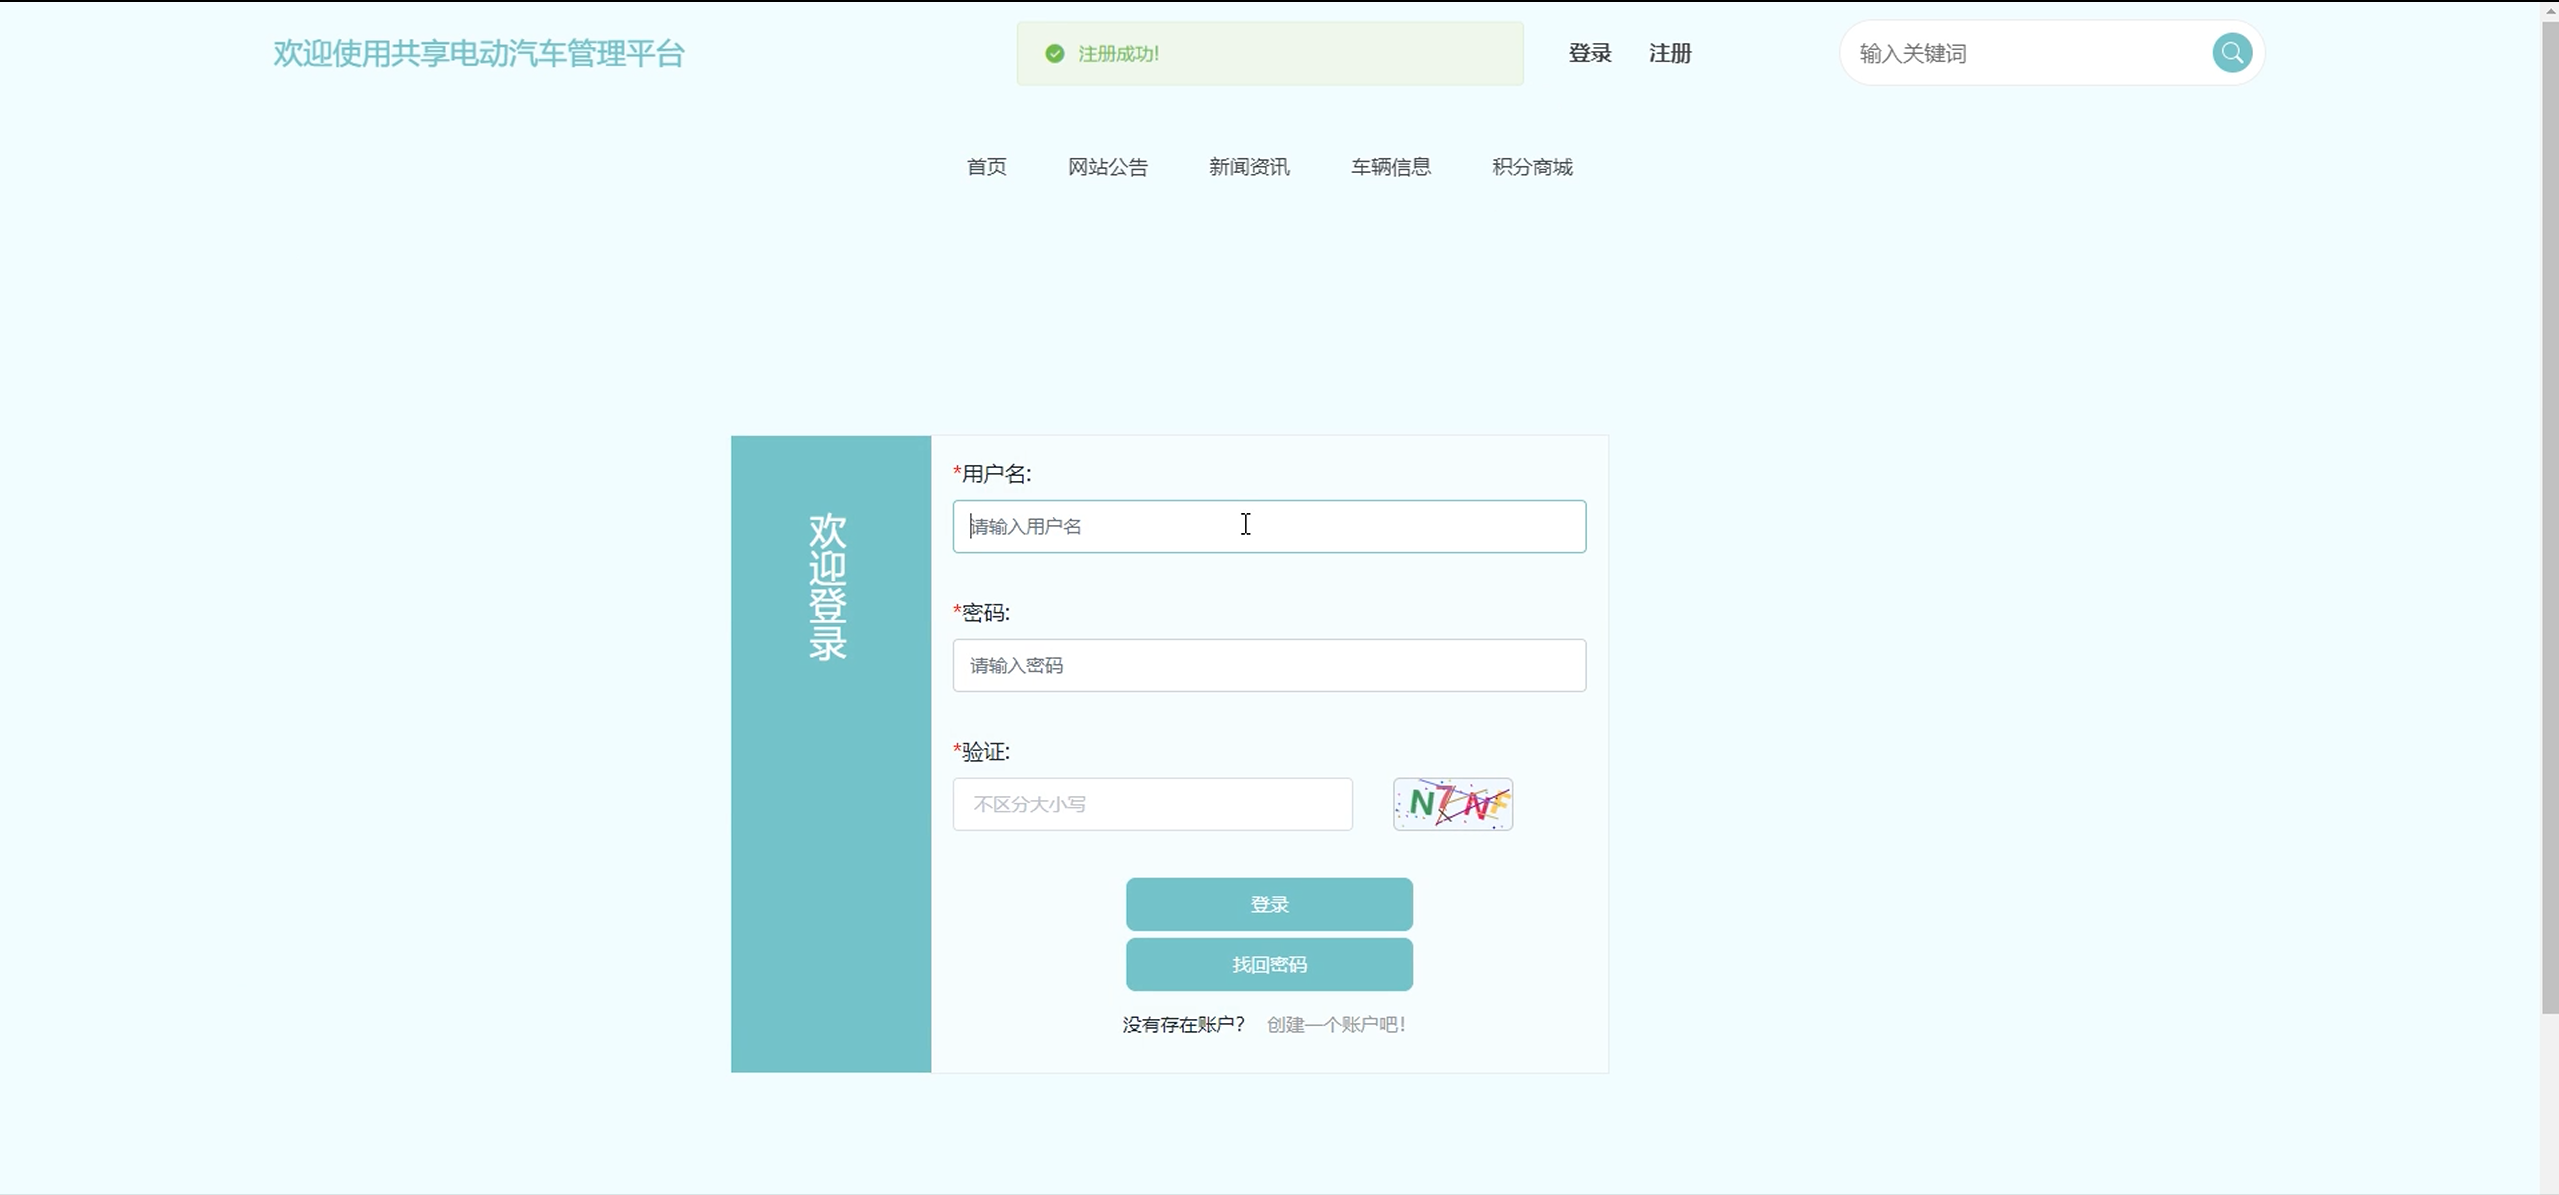Image resolution: width=2559 pixels, height=1195 pixels.
Task: Click the 创建一个账户吧 link
Action: coord(1336,1025)
